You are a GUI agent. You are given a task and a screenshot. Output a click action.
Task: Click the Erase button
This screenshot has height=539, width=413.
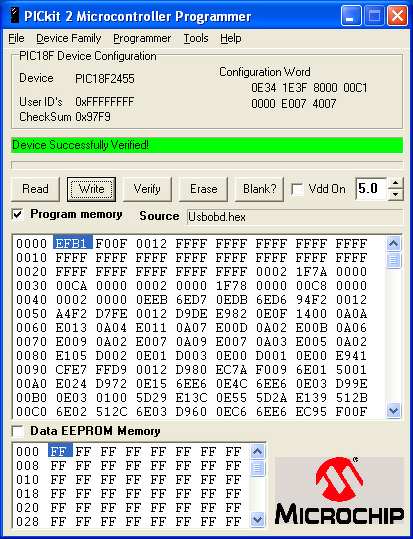tap(203, 189)
